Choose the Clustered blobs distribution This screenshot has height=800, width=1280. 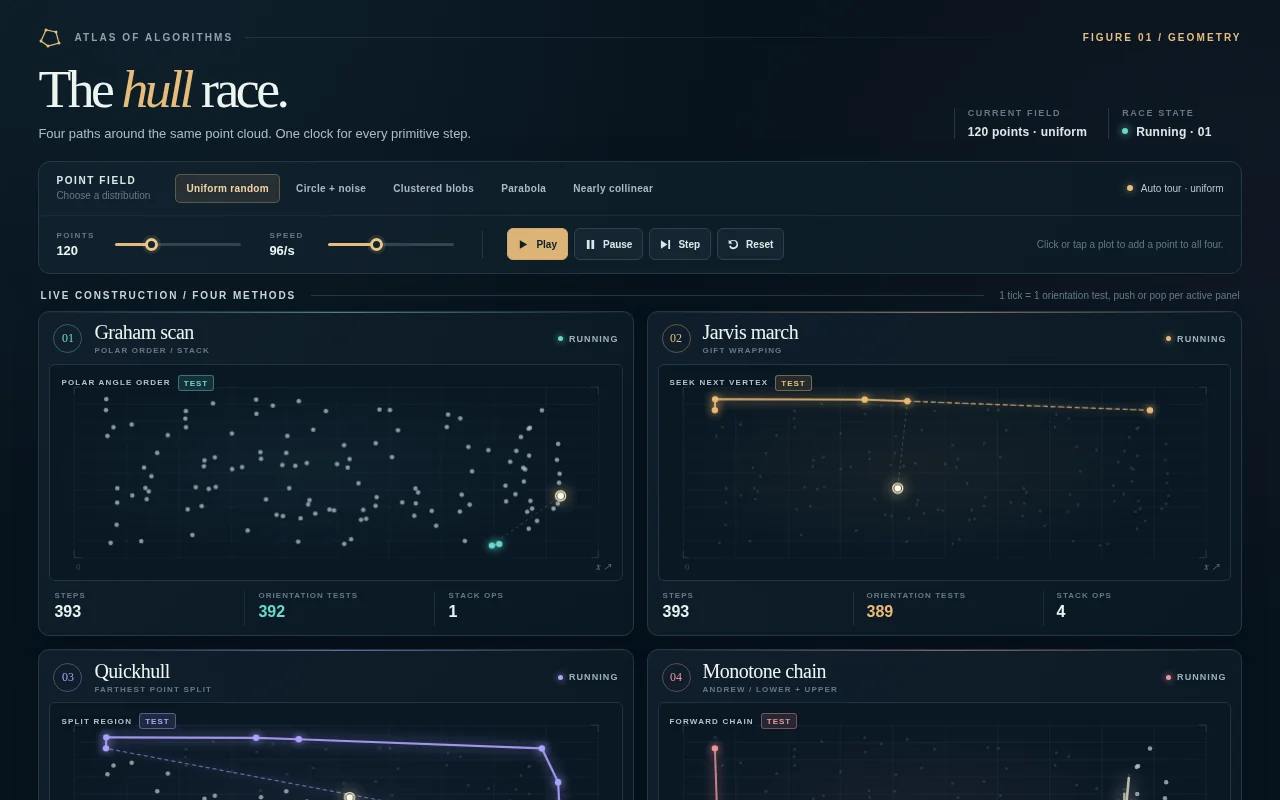(x=433, y=188)
